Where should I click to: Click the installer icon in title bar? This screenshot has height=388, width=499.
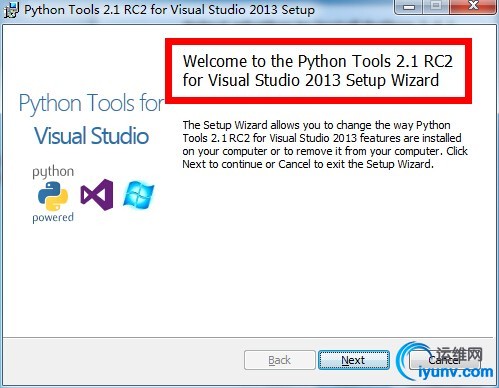coord(11,10)
